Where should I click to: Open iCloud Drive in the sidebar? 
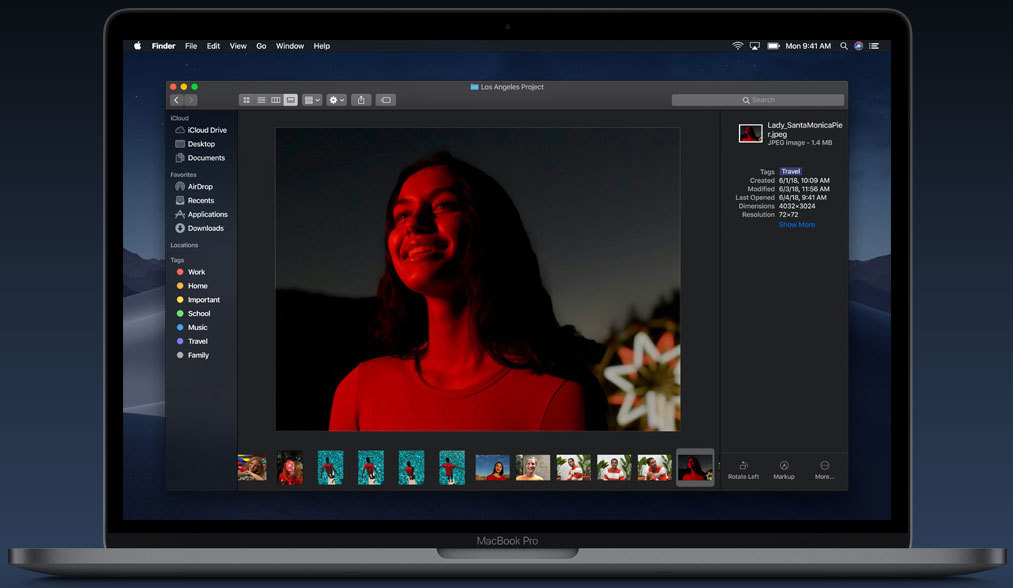[x=201, y=130]
